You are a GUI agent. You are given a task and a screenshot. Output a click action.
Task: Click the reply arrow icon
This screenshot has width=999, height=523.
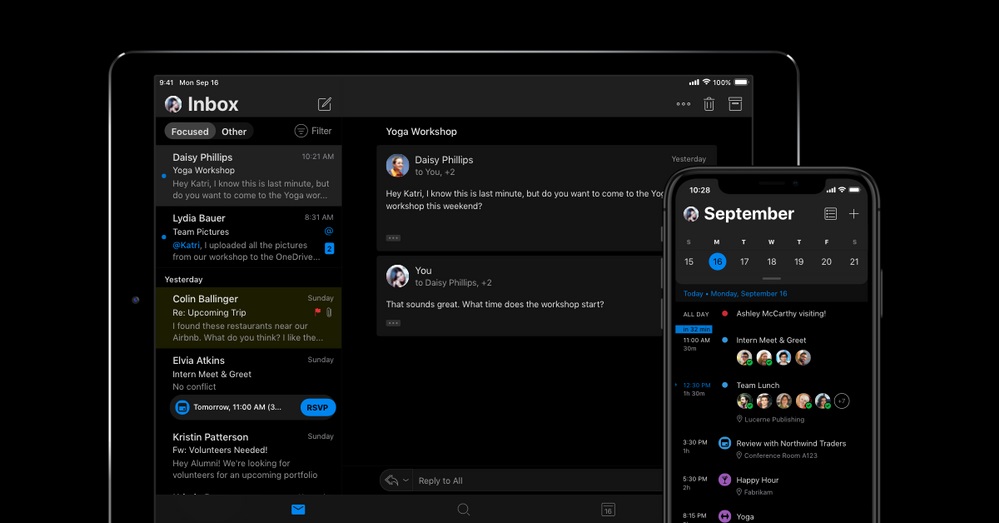coord(391,480)
